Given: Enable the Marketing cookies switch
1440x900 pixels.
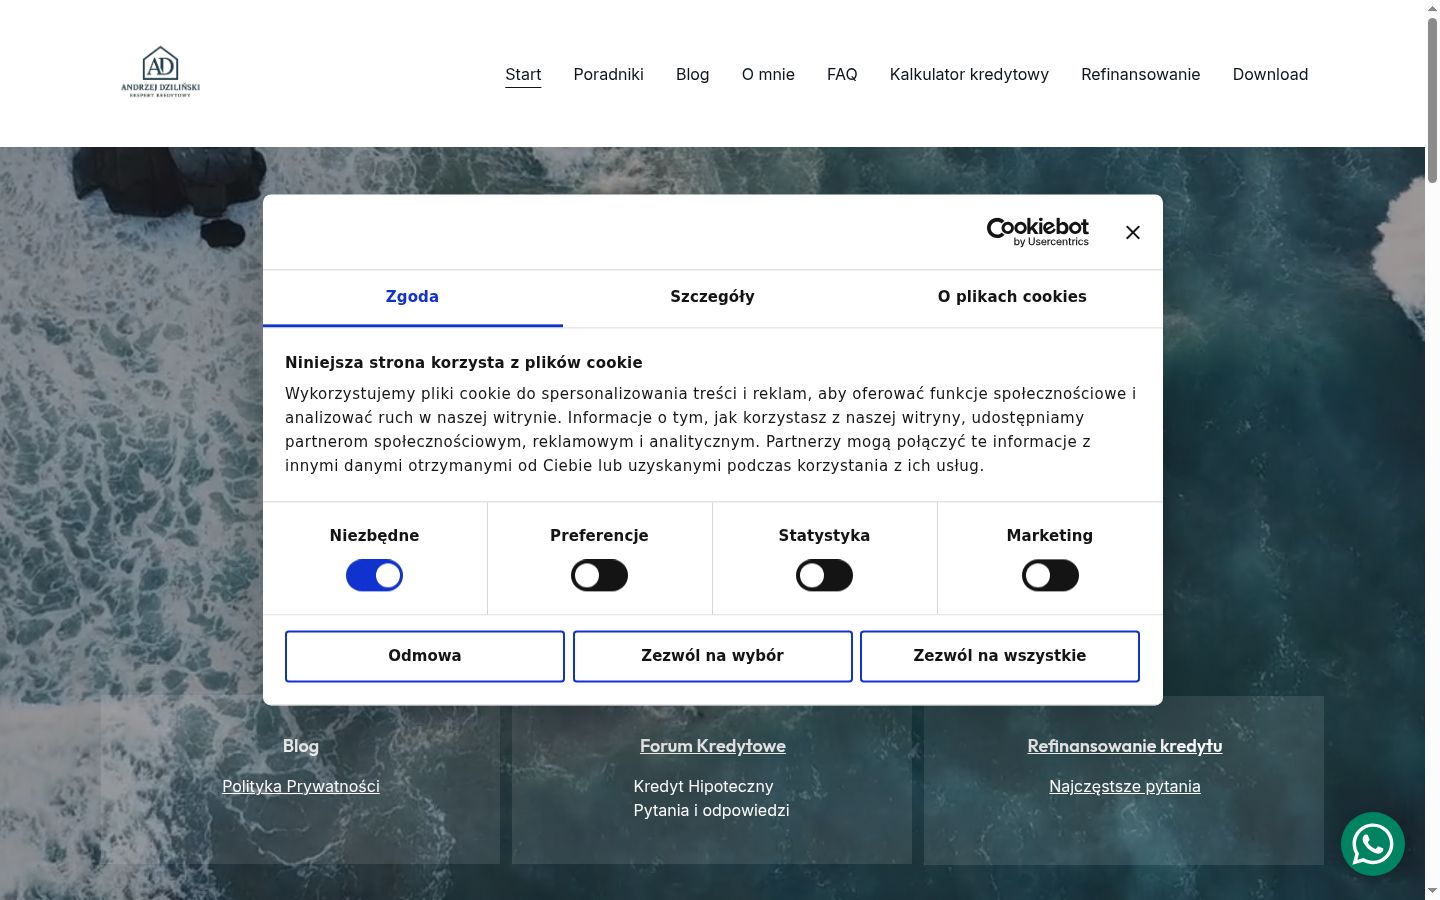Looking at the screenshot, I should point(1050,576).
